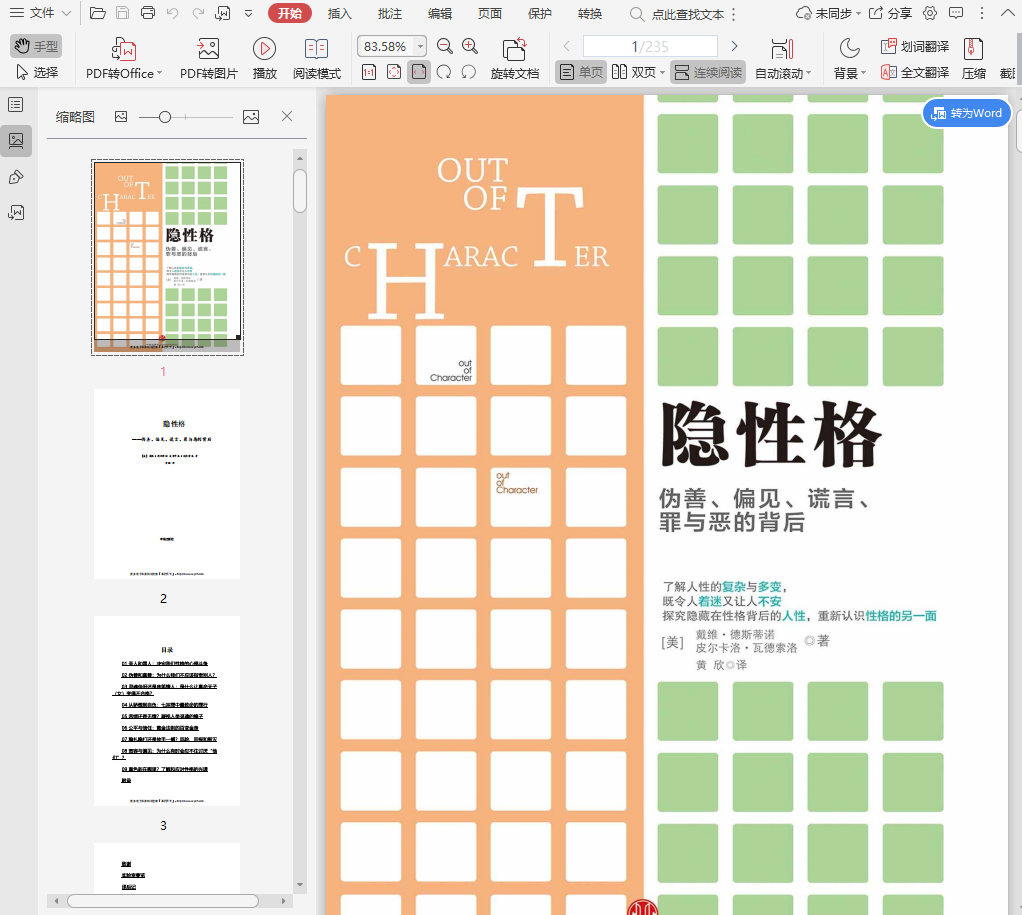Activate the 手型 hand tool
Image resolution: width=1022 pixels, height=915 pixels.
coord(36,46)
